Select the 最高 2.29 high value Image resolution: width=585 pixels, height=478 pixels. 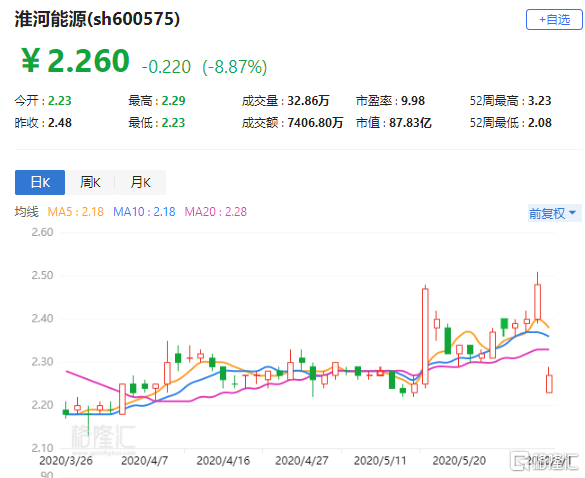(x=157, y=101)
